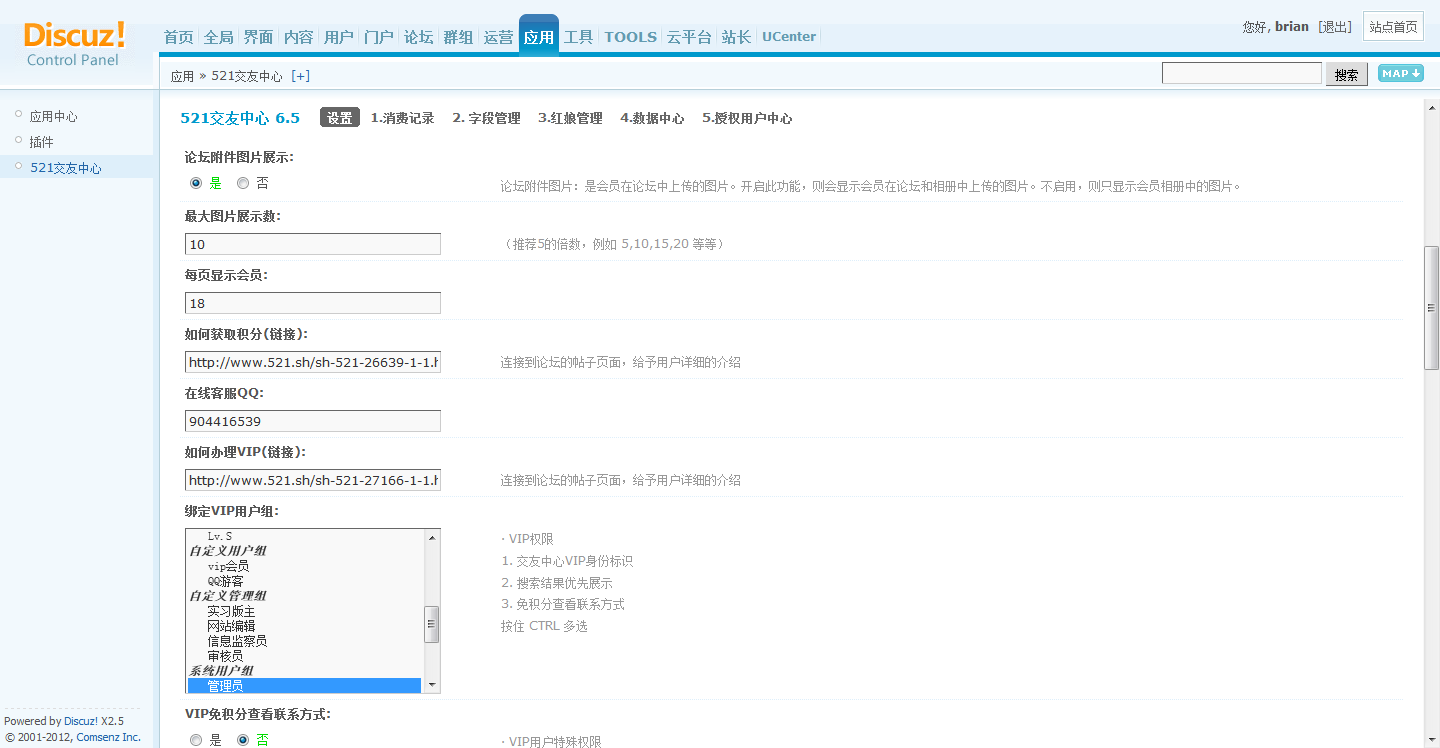
Task: Click the user group list scroll-down arrow
Action: [432, 684]
